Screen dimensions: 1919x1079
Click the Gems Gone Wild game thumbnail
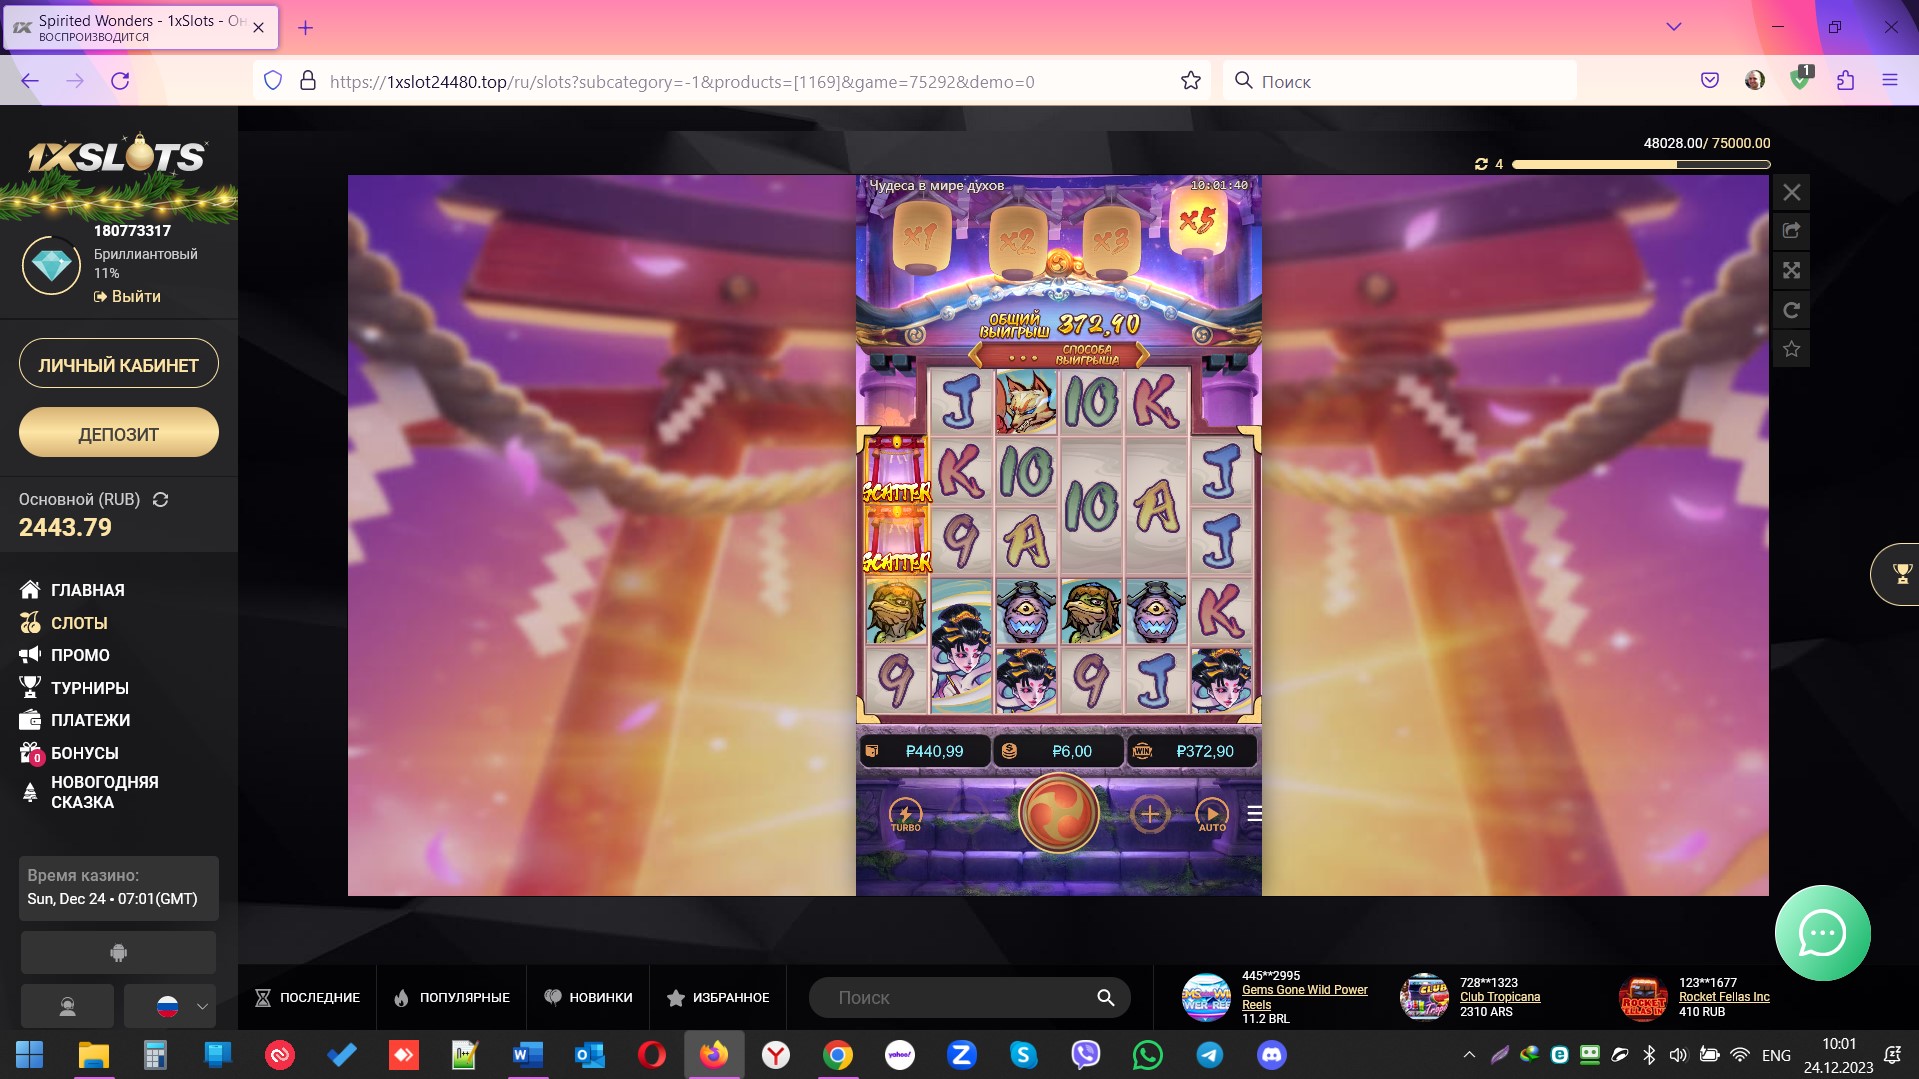[1206, 998]
